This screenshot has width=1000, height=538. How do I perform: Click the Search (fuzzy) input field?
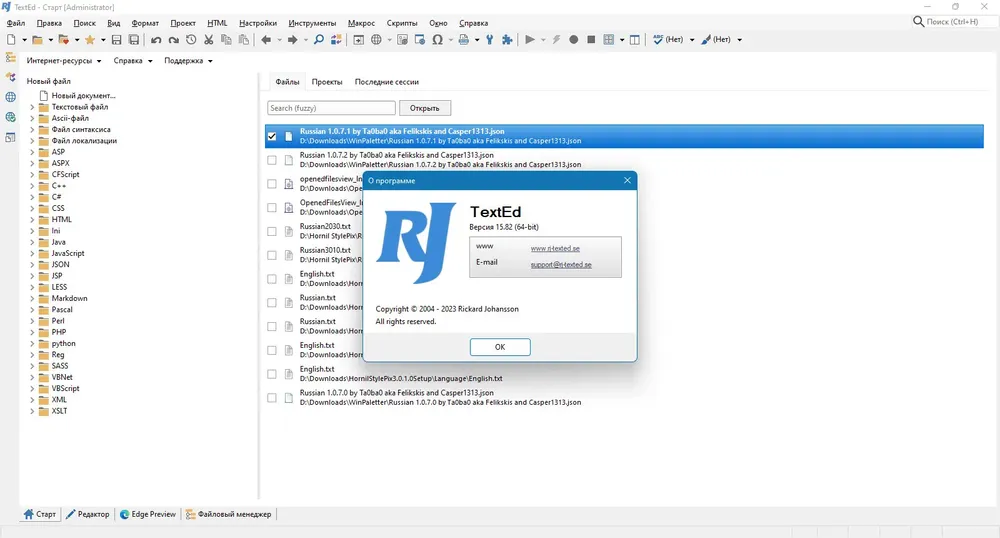pos(332,108)
